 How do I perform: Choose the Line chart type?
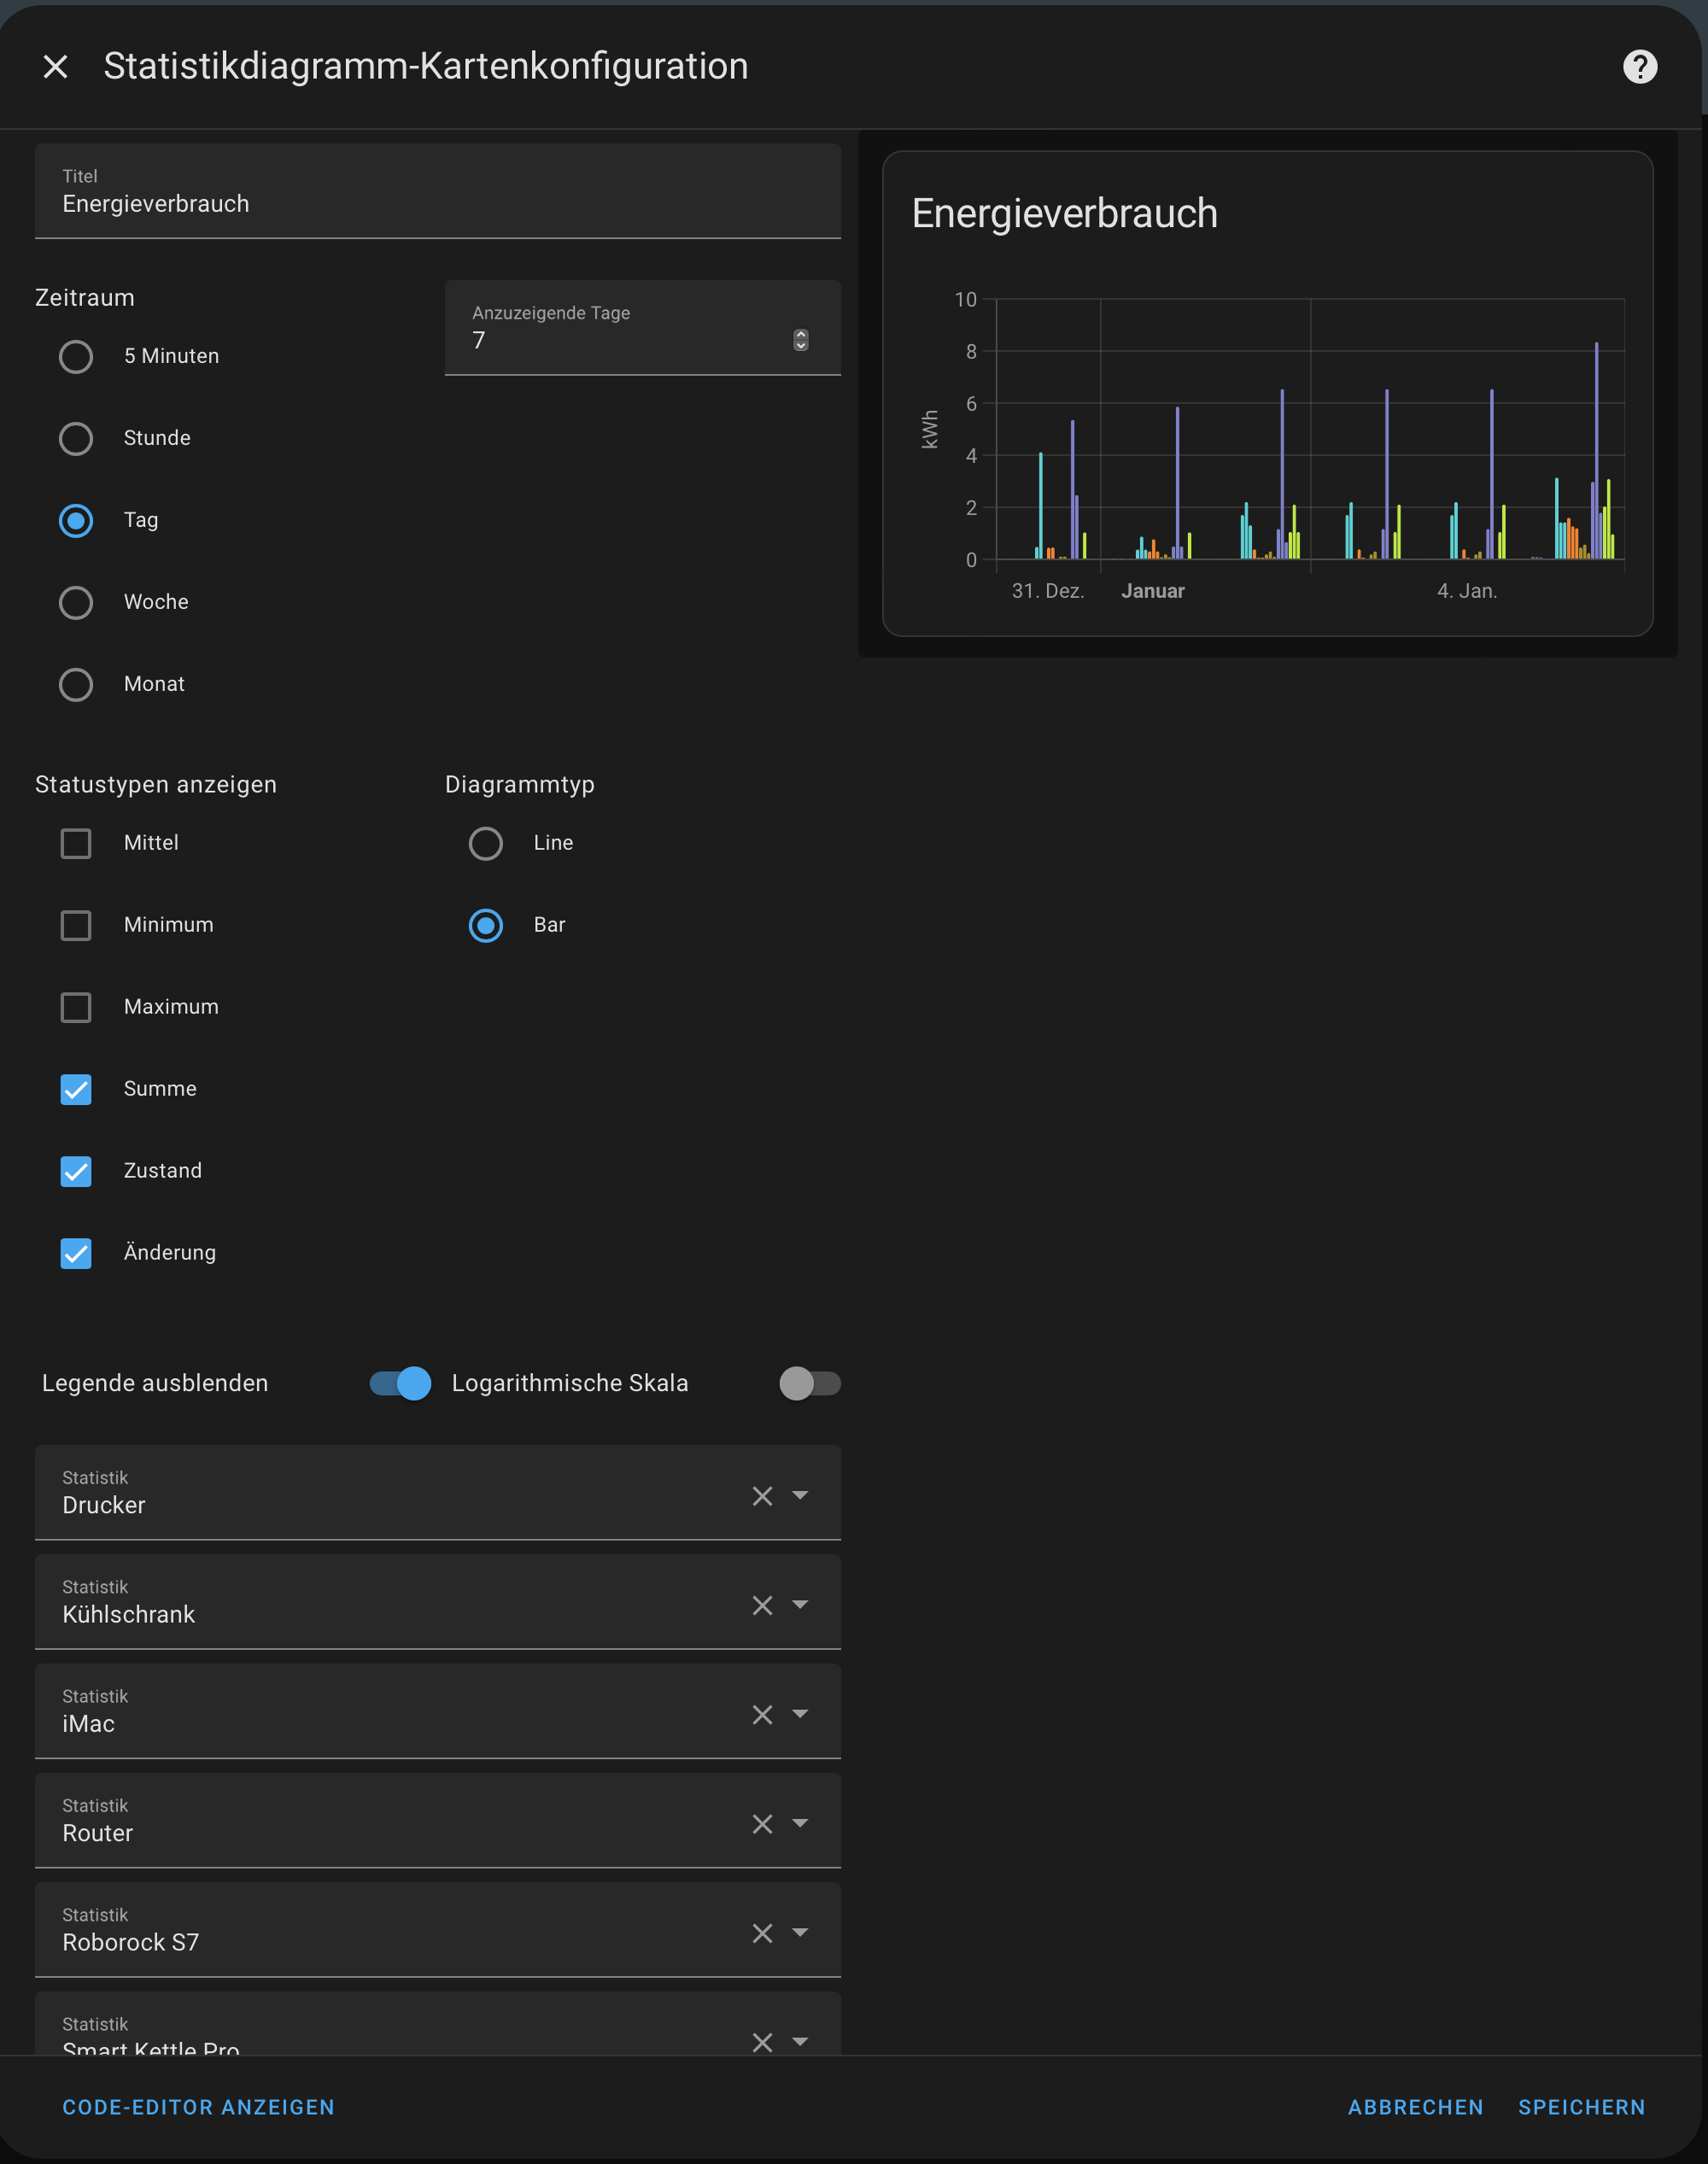click(x=486, y=843)
